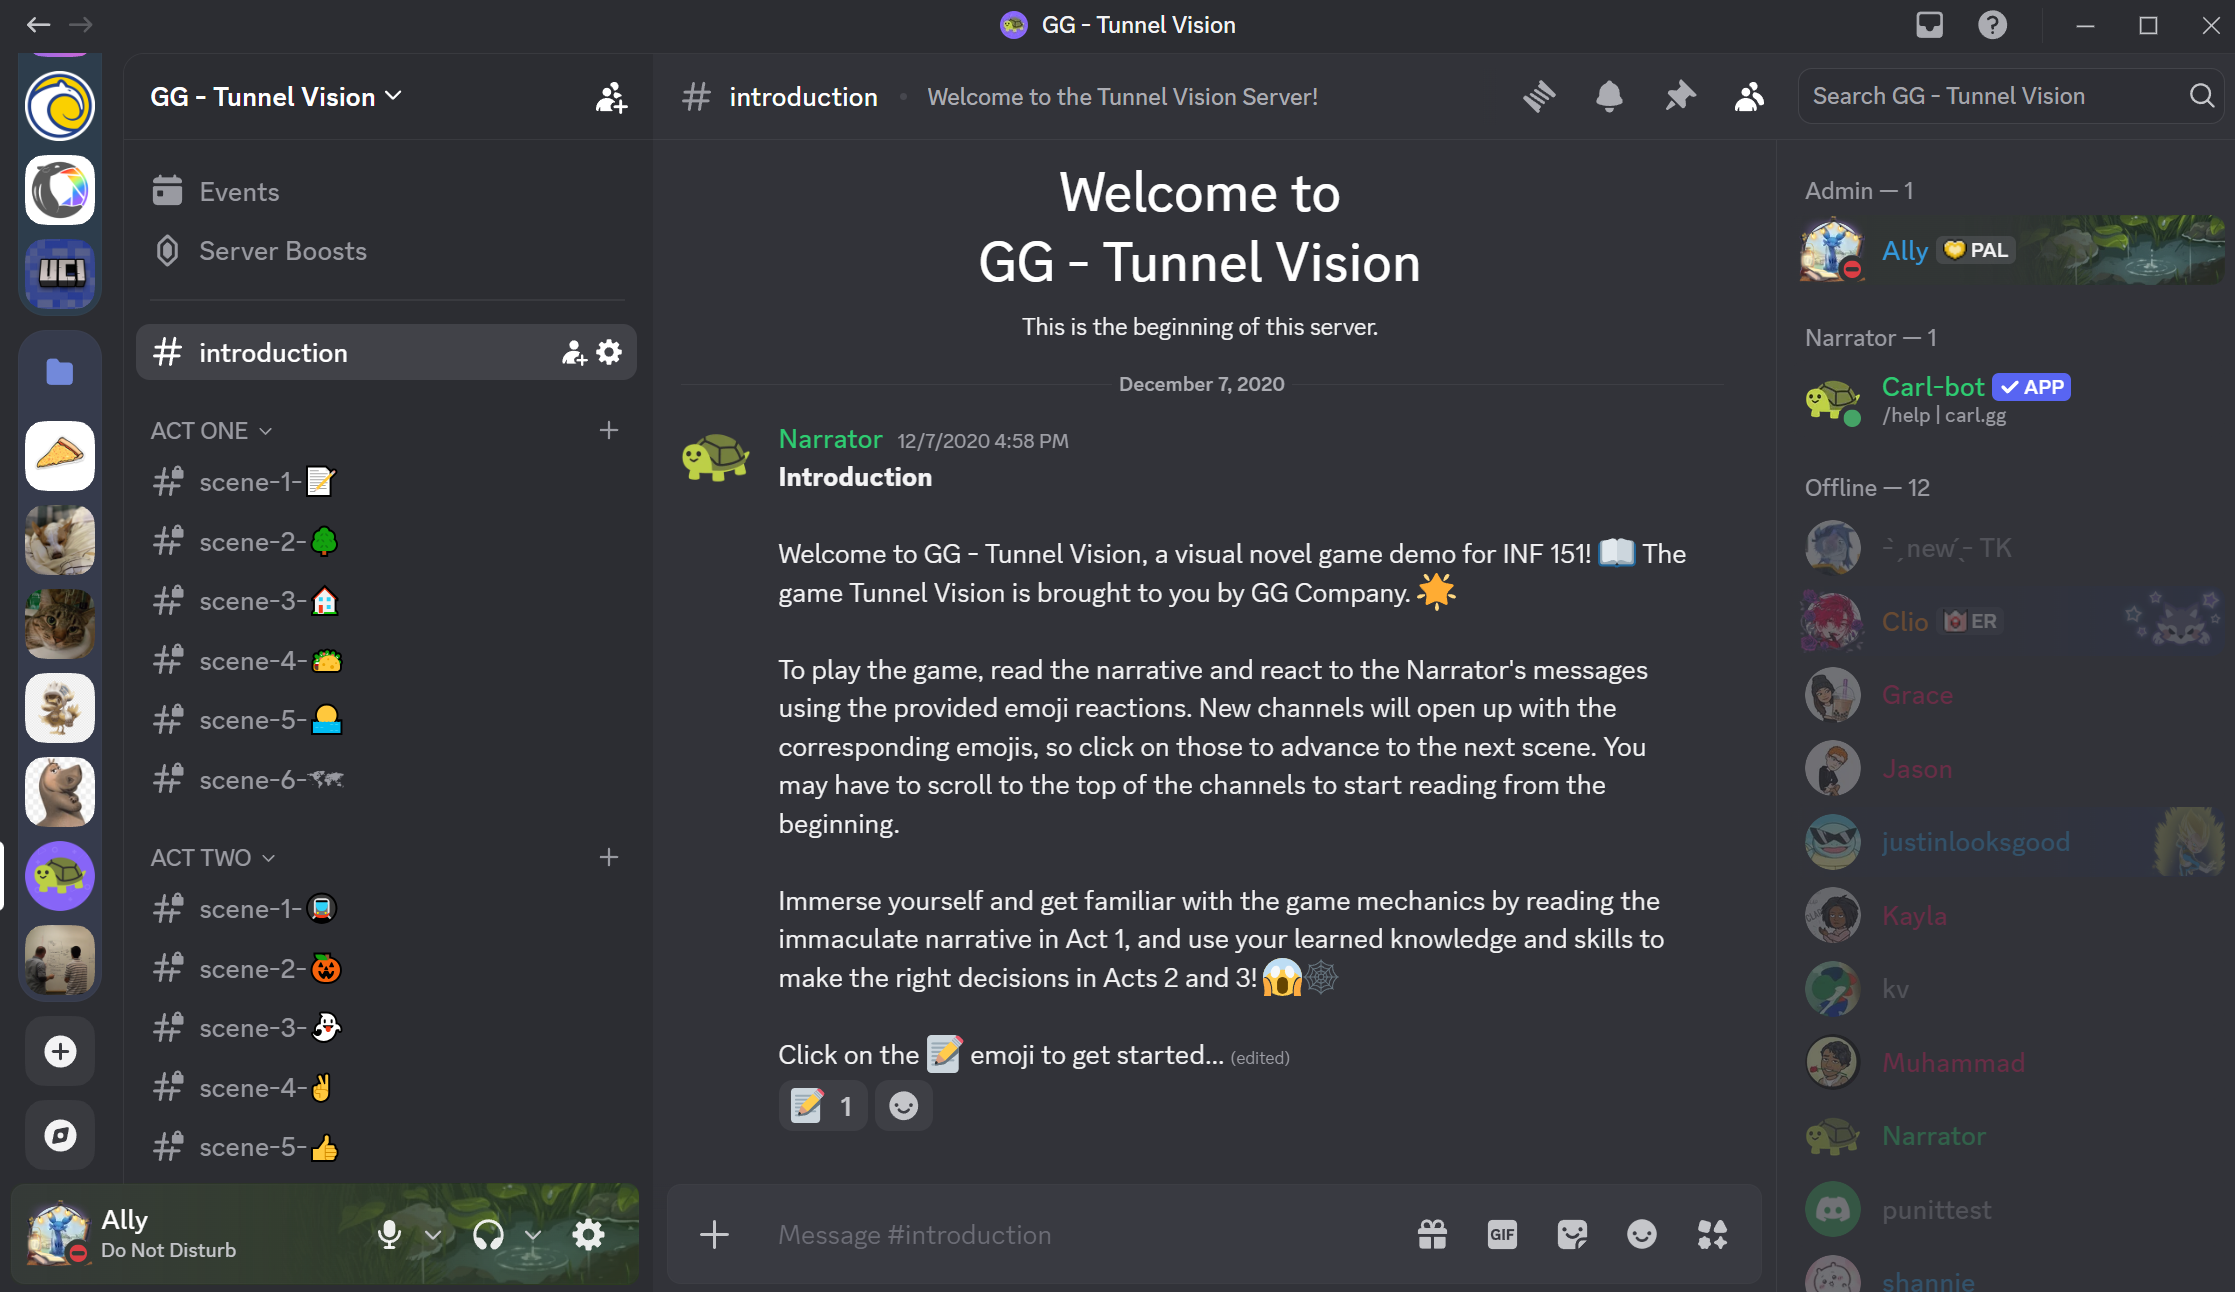The width and height of the screenshot is (2235, 1292).
Task: Click the Narrator message turtle avatar
Action: point(715,458)
